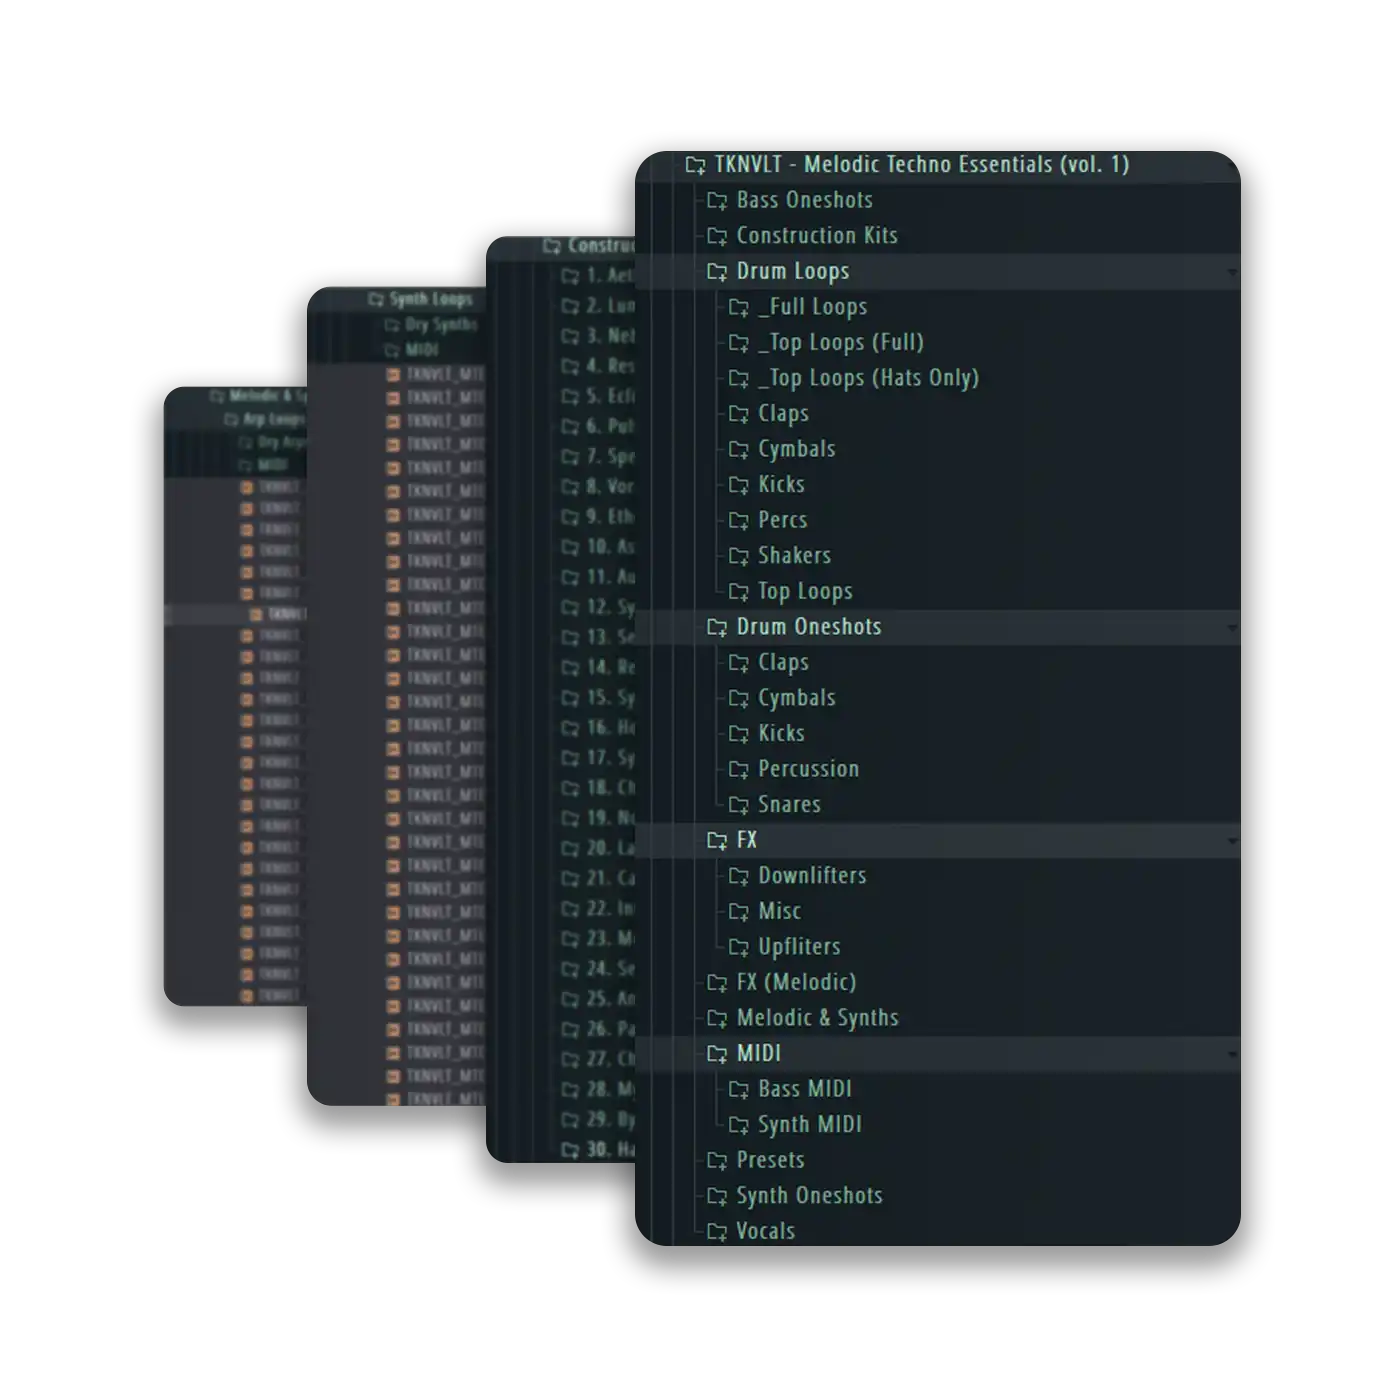This screenshot has width=1400, height=1400.
Task: Click the Shakers folder icon
Action: (739, 557)
